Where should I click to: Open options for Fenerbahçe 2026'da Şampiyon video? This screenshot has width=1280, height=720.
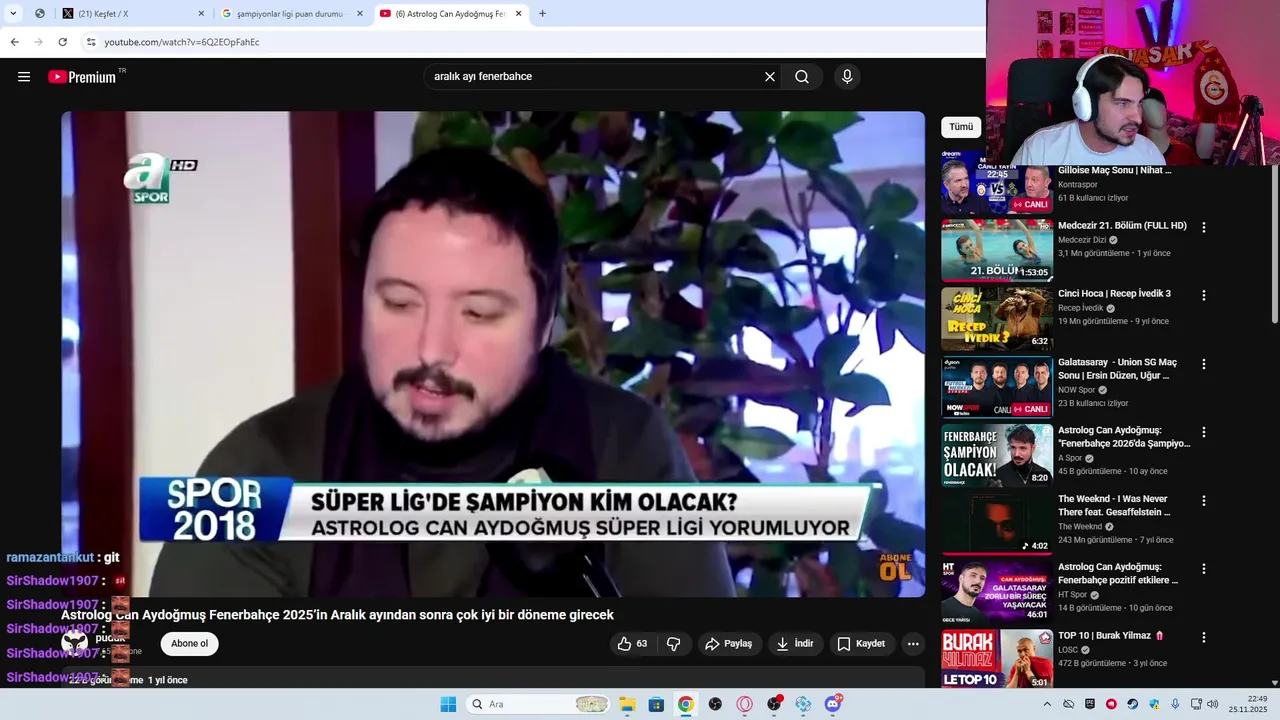pos(1204,432)
